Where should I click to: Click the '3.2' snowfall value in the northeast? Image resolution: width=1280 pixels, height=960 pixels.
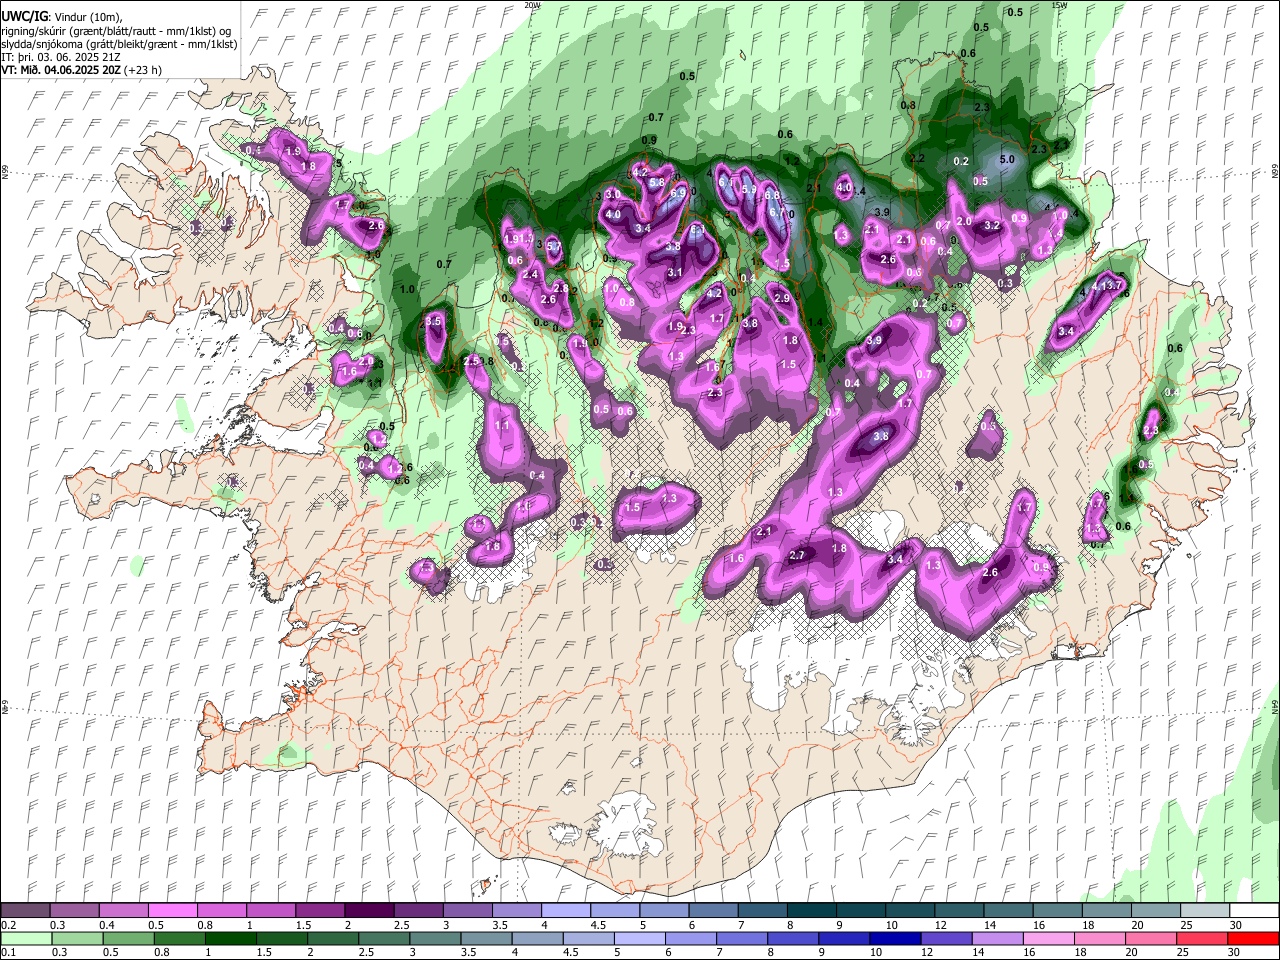(x=992, y=226)
